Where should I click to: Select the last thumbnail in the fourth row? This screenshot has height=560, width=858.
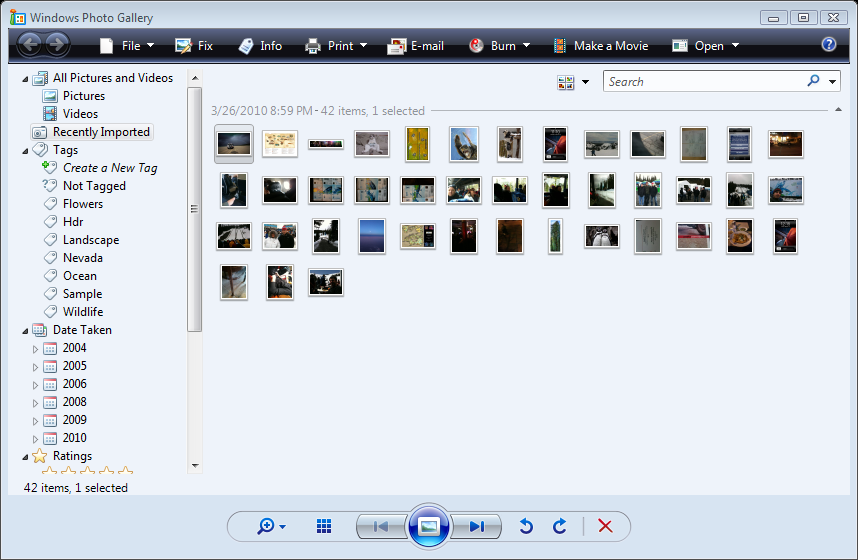[x=326, y=282]
